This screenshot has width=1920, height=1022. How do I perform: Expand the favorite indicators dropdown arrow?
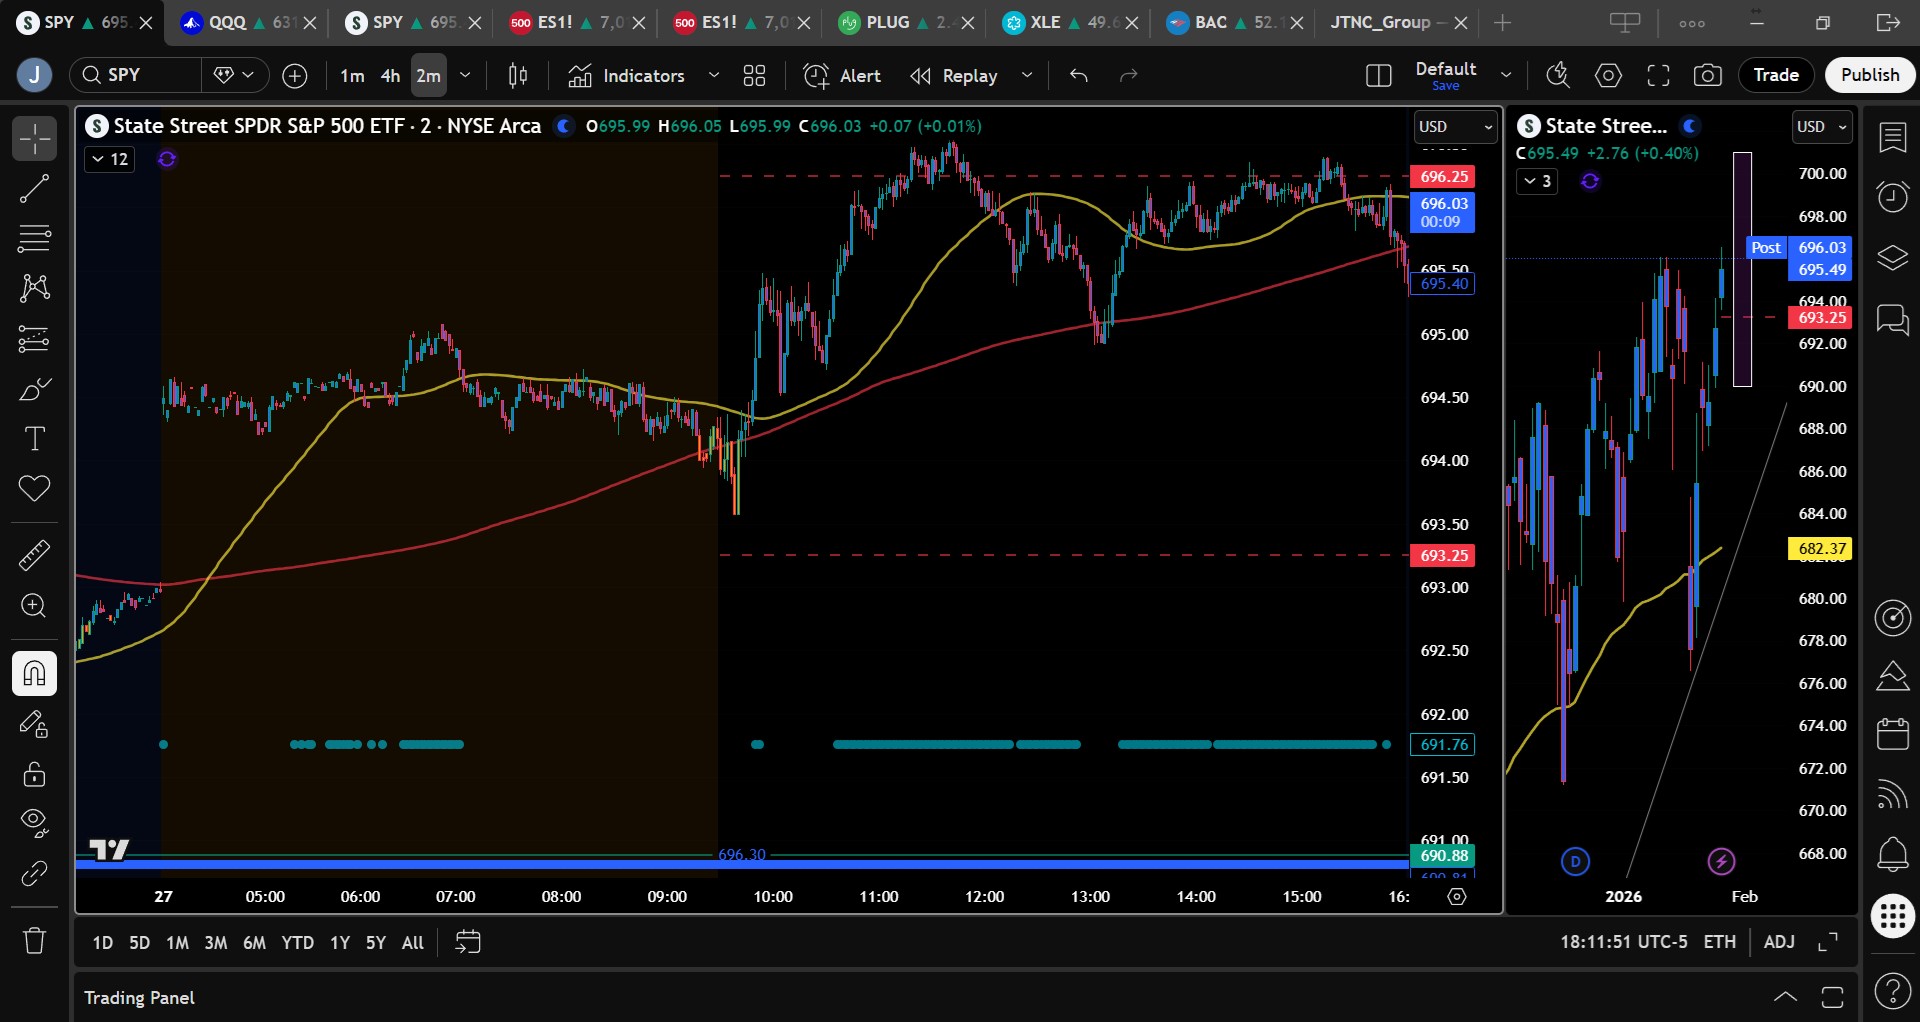(x=714, y=75)
